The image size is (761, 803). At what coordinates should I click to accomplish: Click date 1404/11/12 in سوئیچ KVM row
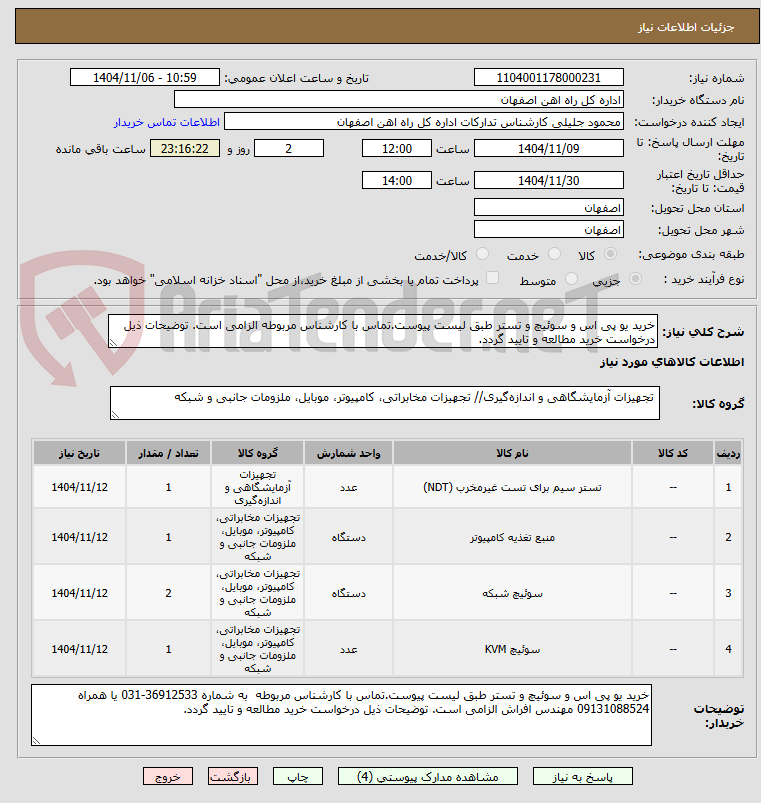click(x=79, y=649)
